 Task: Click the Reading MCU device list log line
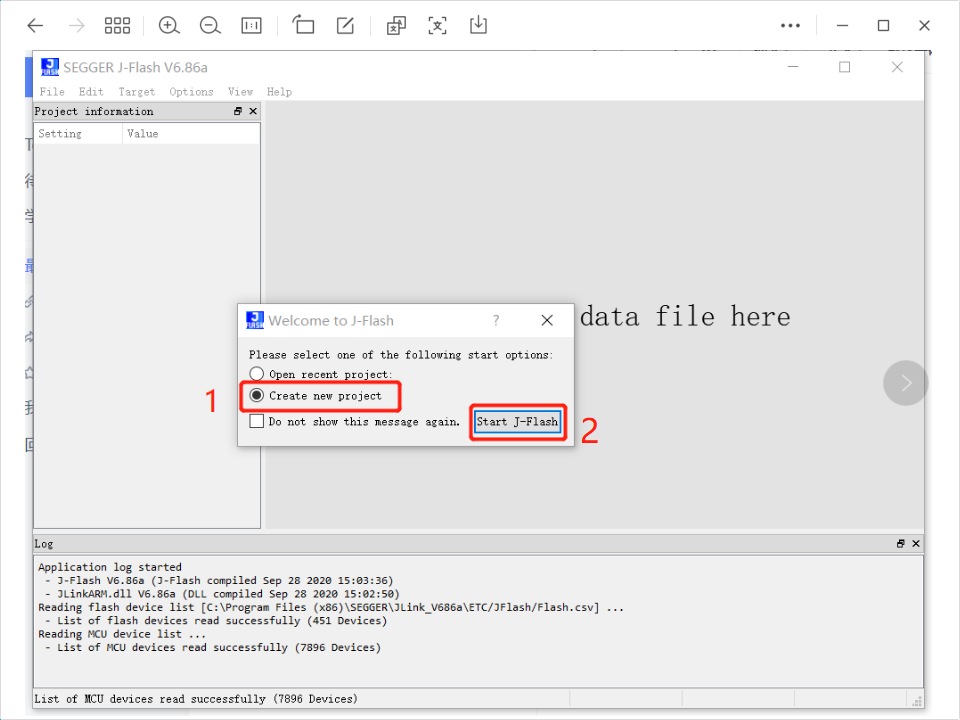click(122, 634)
